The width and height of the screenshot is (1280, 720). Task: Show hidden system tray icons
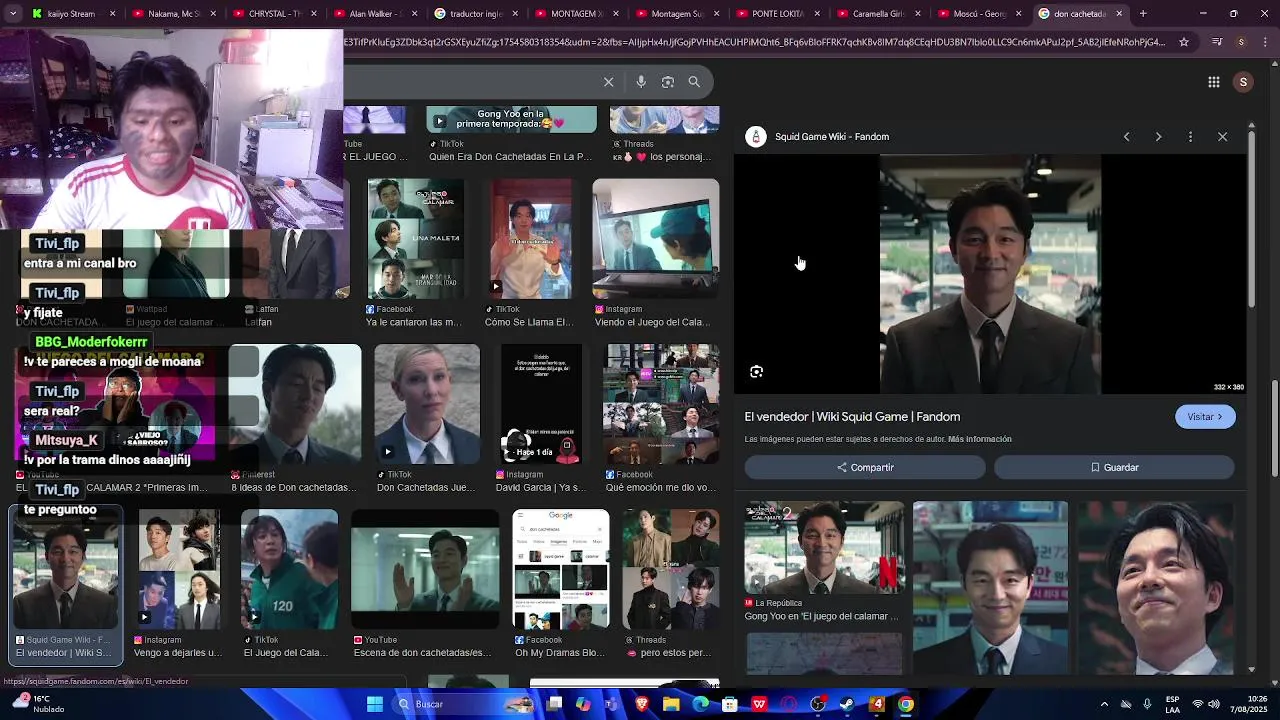click(x=1104, y=704)
